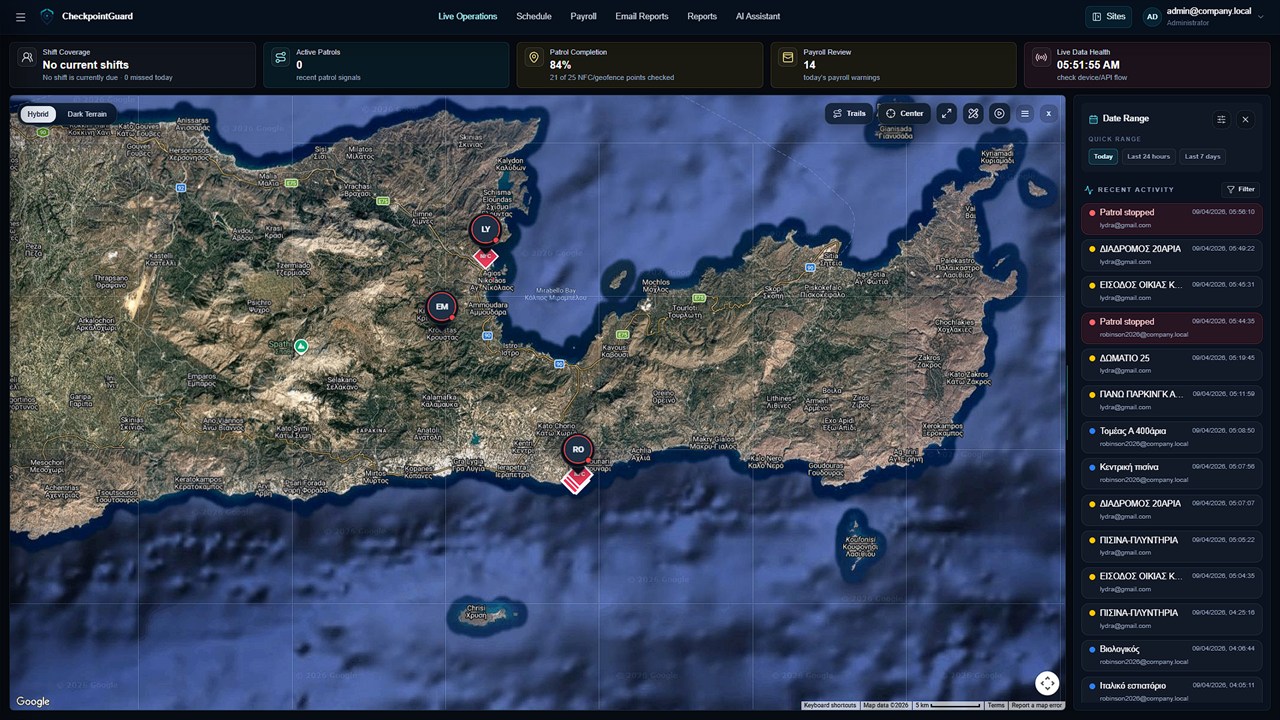This screenshot has width=1280, height=720.
Task: Open Patrol stopped entry at 05:56:10
Action: tap(1172, 218)
